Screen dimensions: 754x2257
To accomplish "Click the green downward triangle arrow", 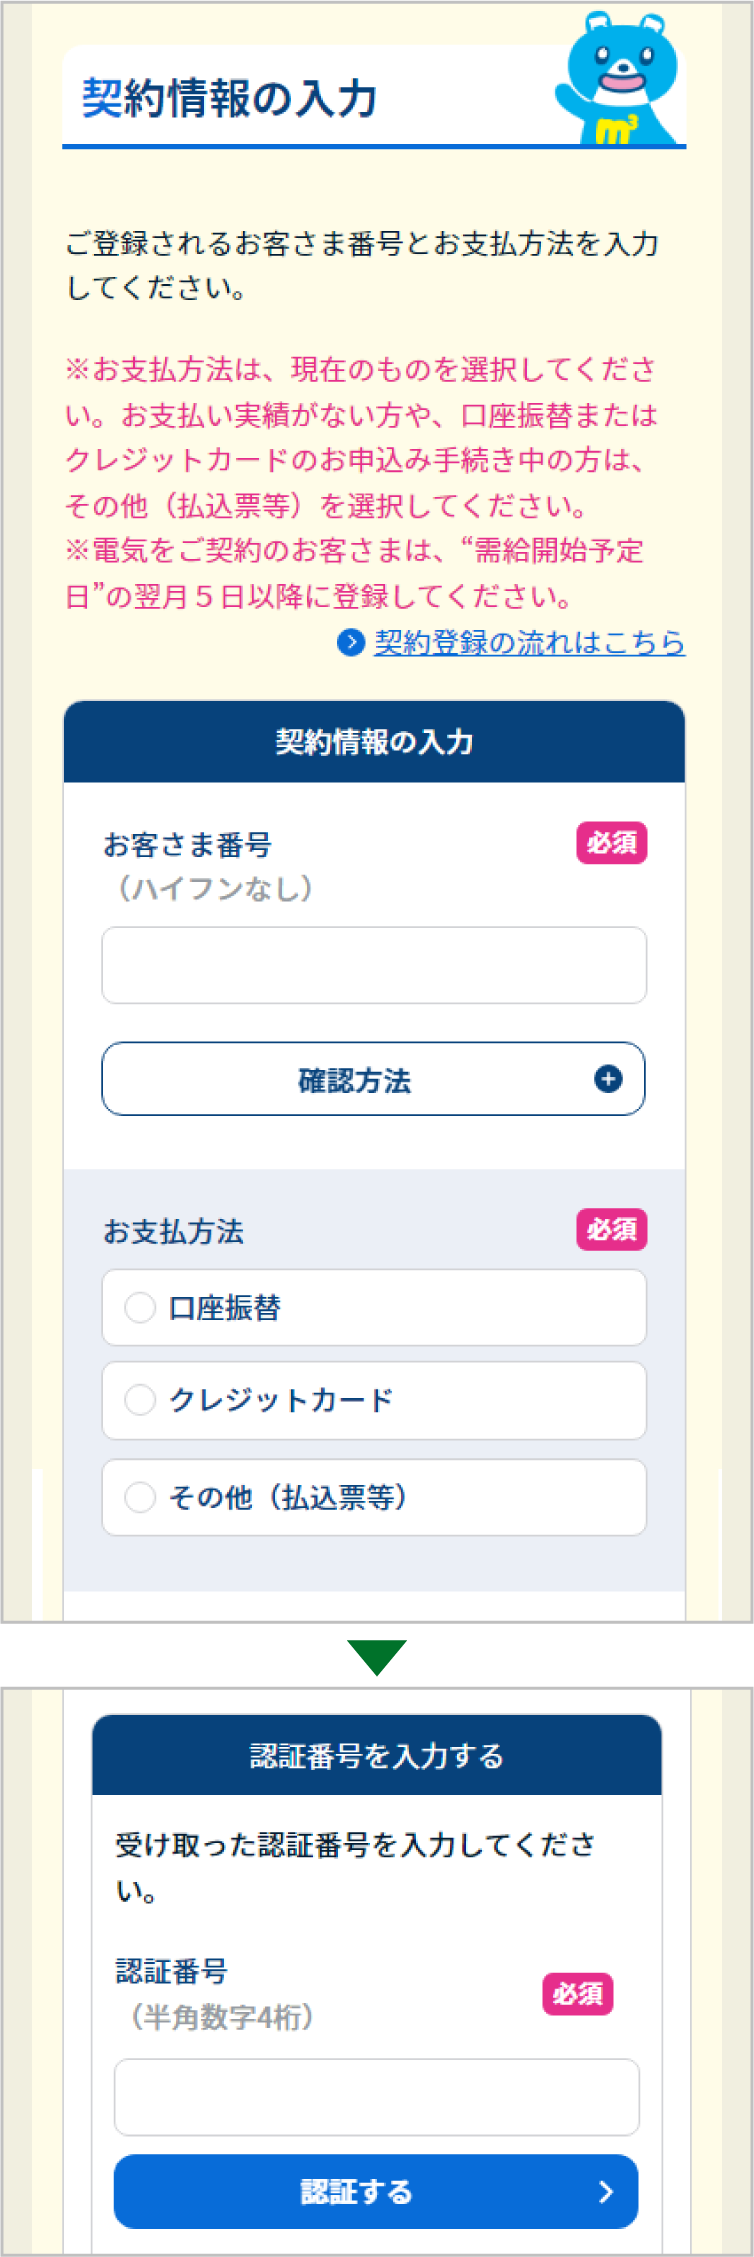I will [376, 1657].
